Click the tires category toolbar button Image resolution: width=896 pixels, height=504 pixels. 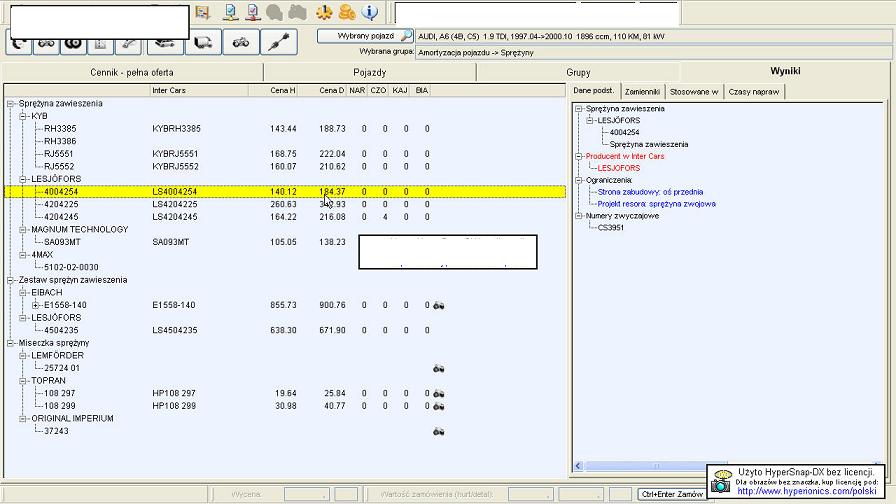tap(73, 45)
